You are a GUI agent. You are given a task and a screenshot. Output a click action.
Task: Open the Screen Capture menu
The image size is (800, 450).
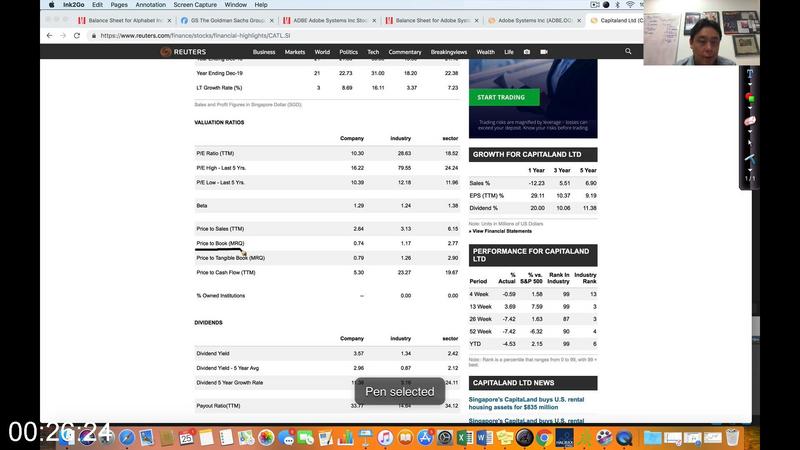pyautogui.click(x=195, y=5)
